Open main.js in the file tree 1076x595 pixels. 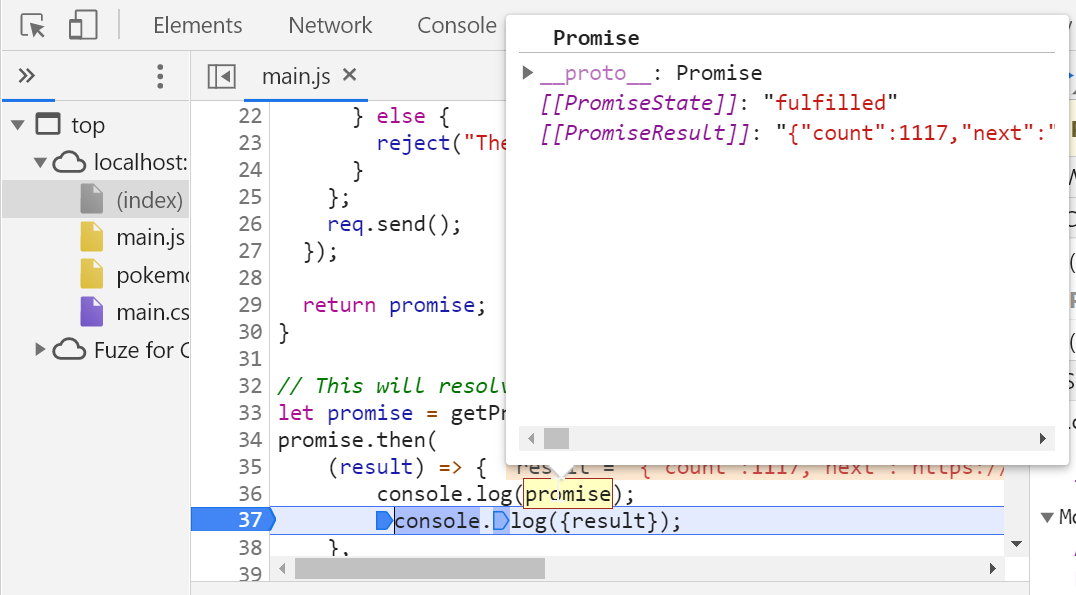[150, 237]
